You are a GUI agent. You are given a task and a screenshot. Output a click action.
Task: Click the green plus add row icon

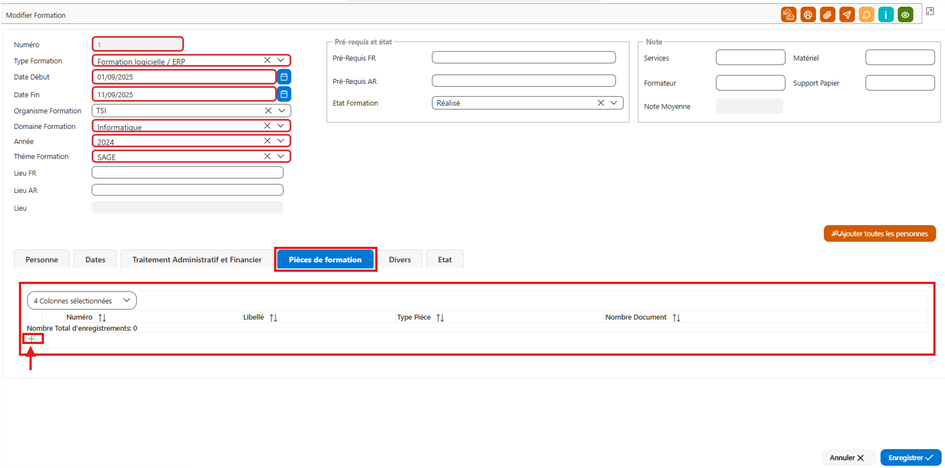coord(31,339)
